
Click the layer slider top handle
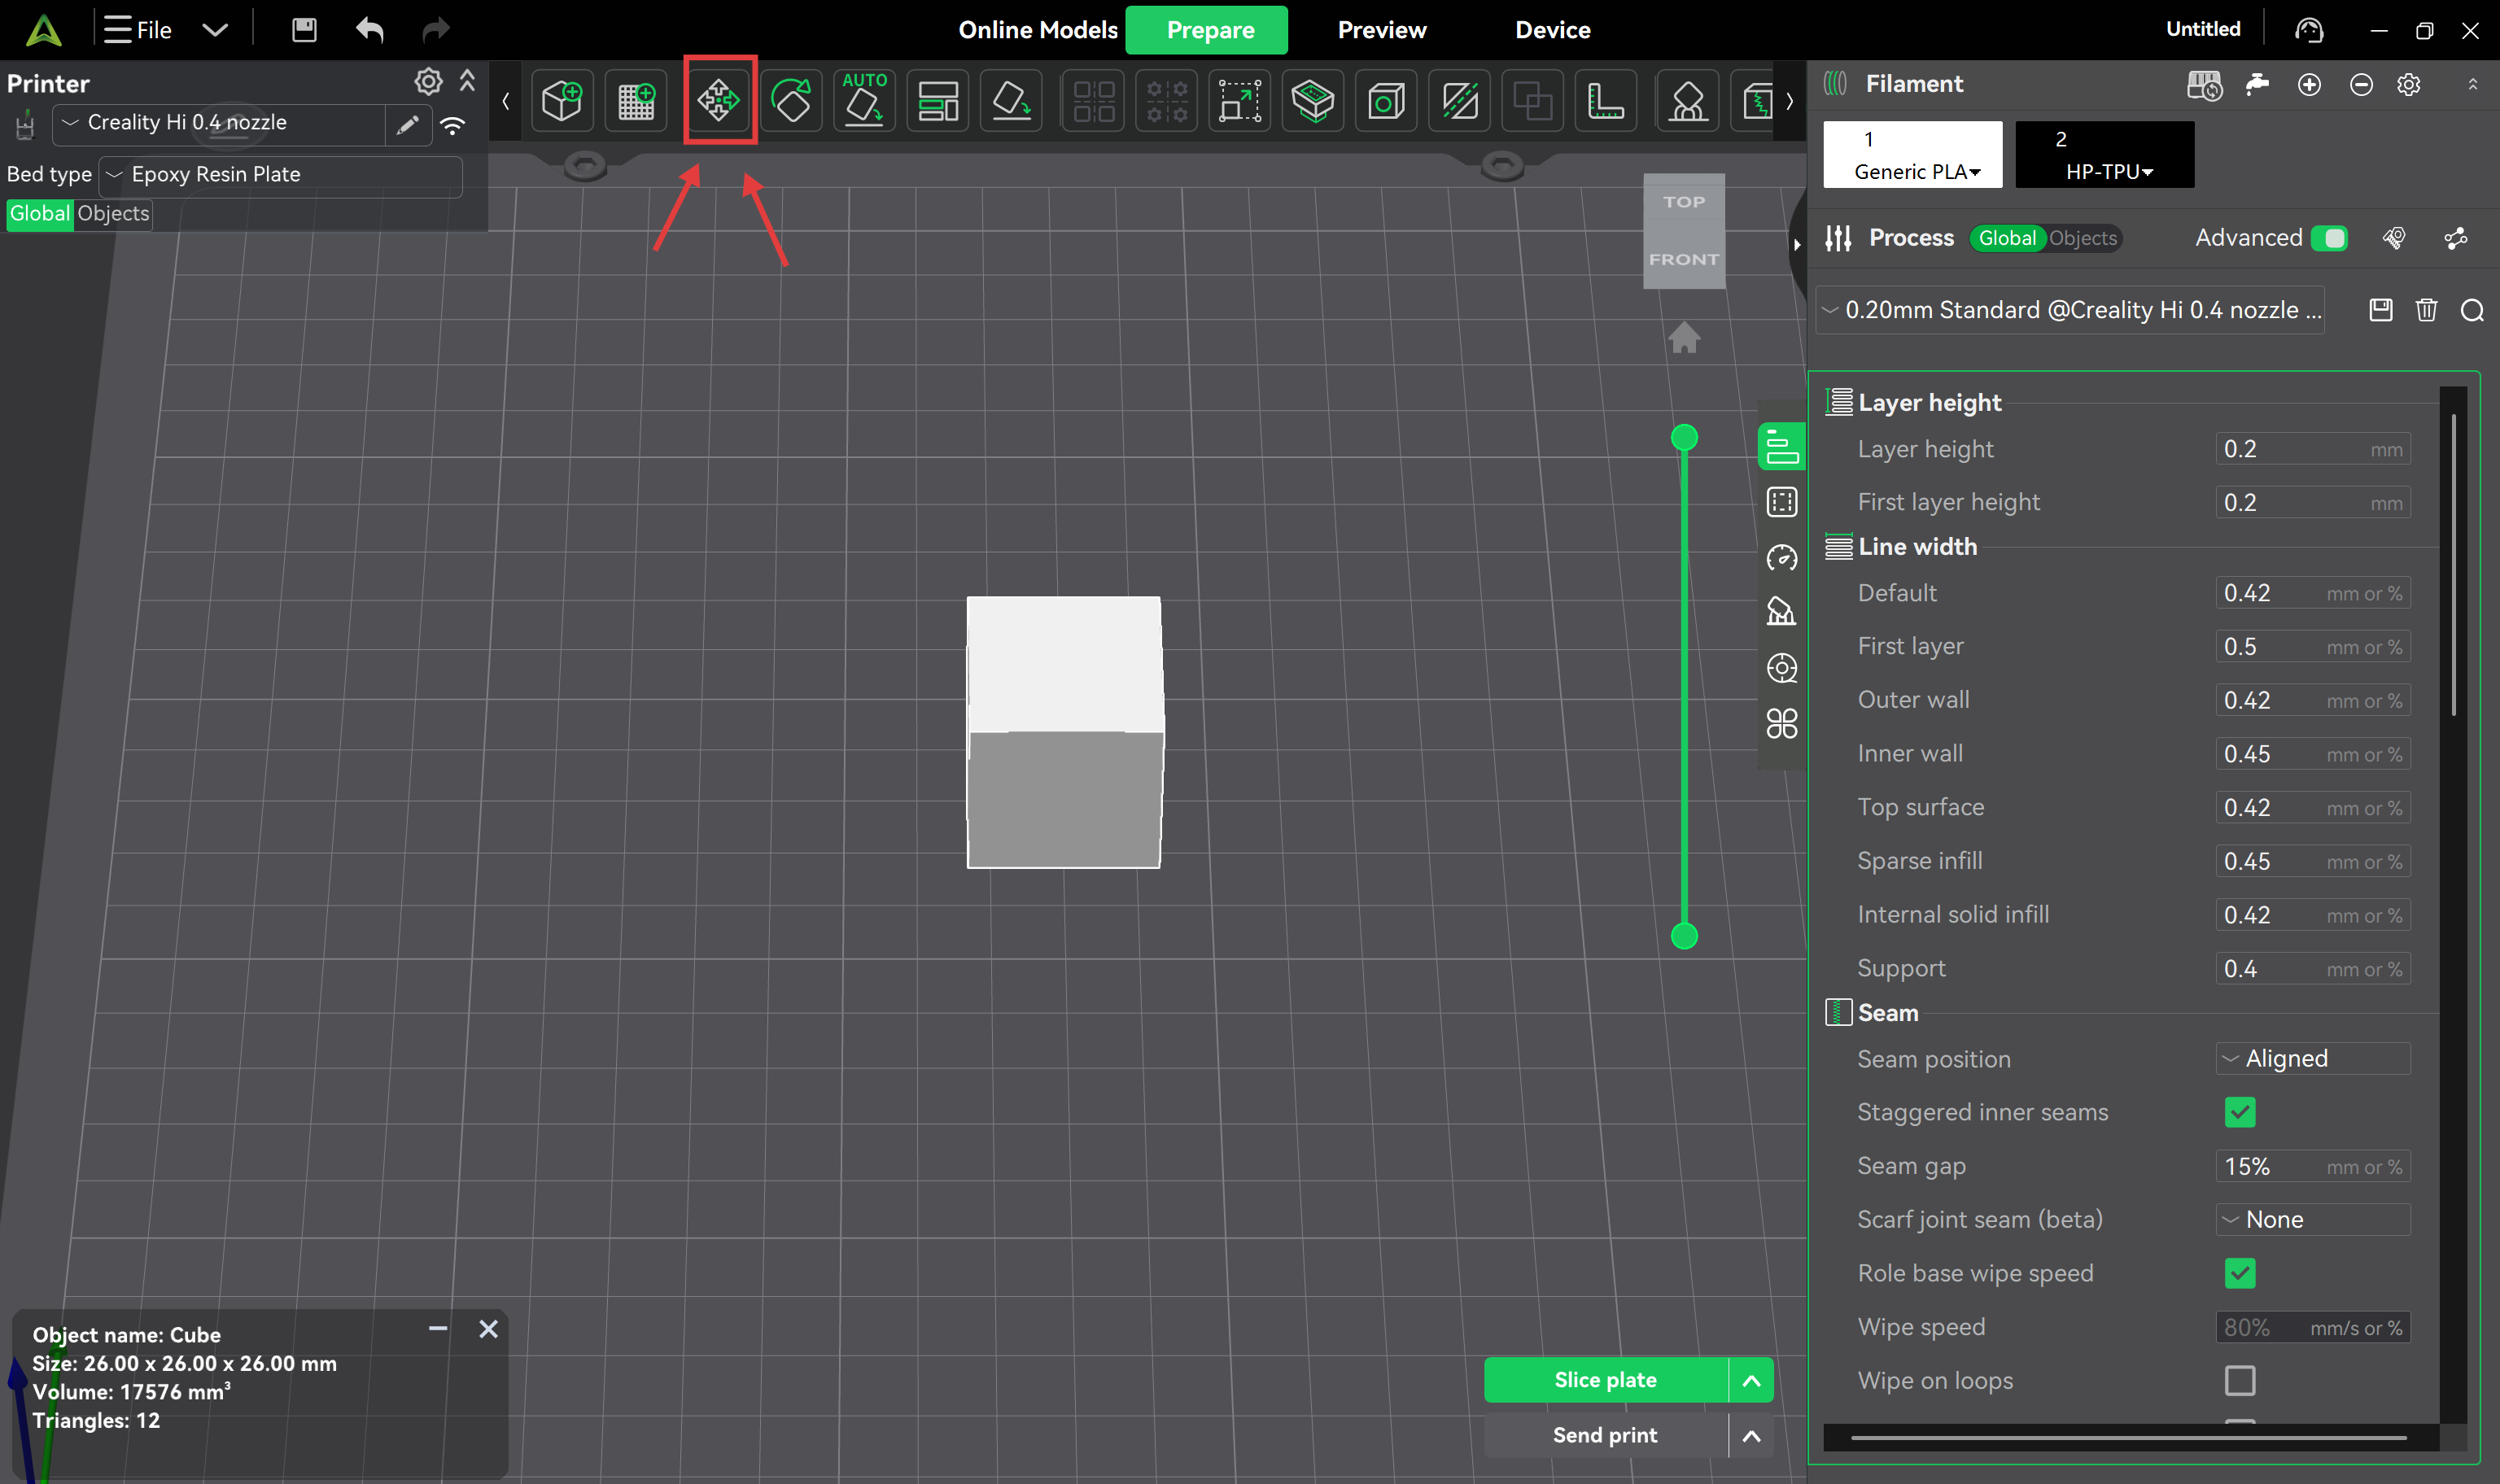(x=1684, y=437)
